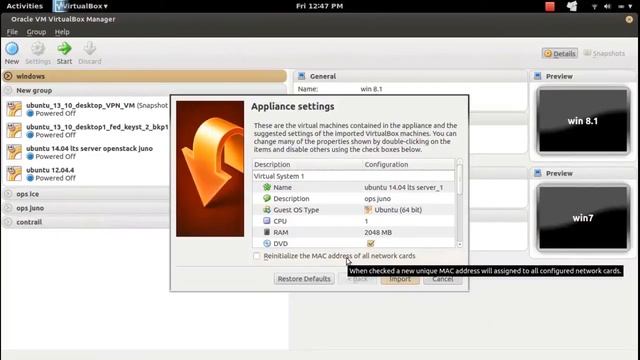Open the network icon in top bar

(x=594, y=6)
